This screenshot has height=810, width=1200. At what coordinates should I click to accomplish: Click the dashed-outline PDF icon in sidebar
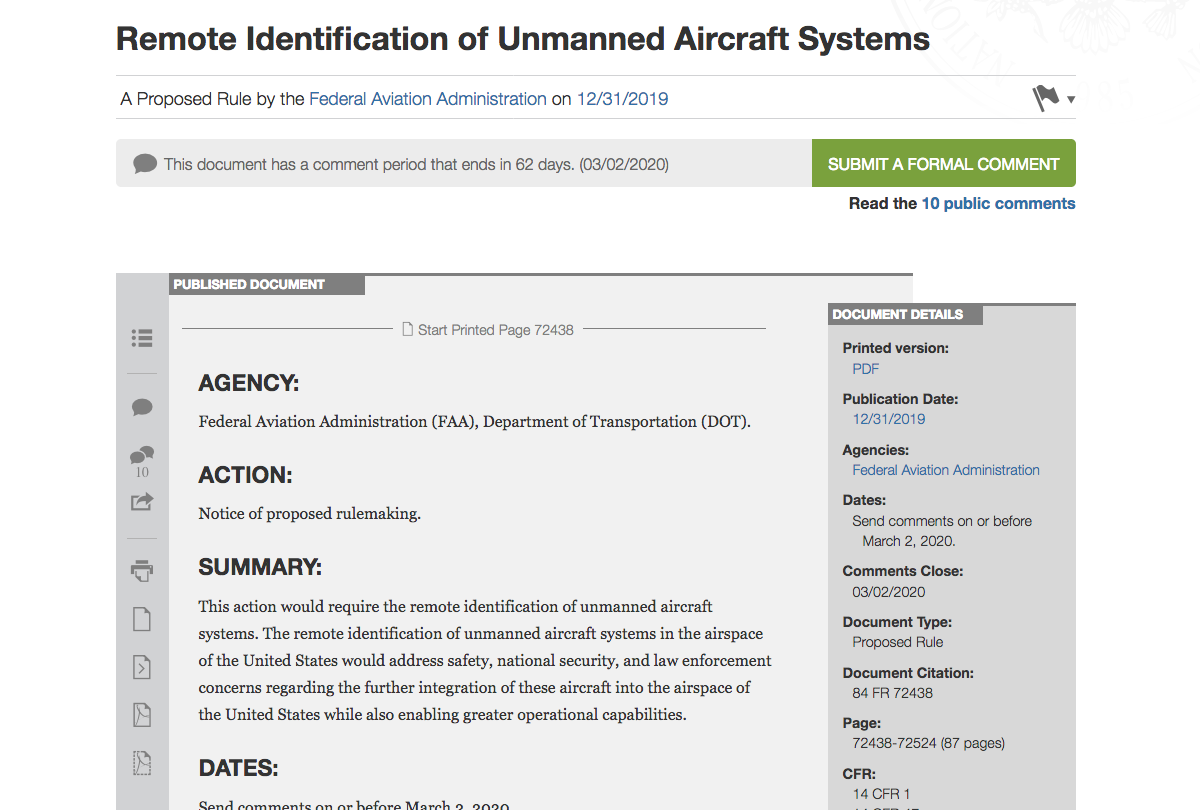142,763
